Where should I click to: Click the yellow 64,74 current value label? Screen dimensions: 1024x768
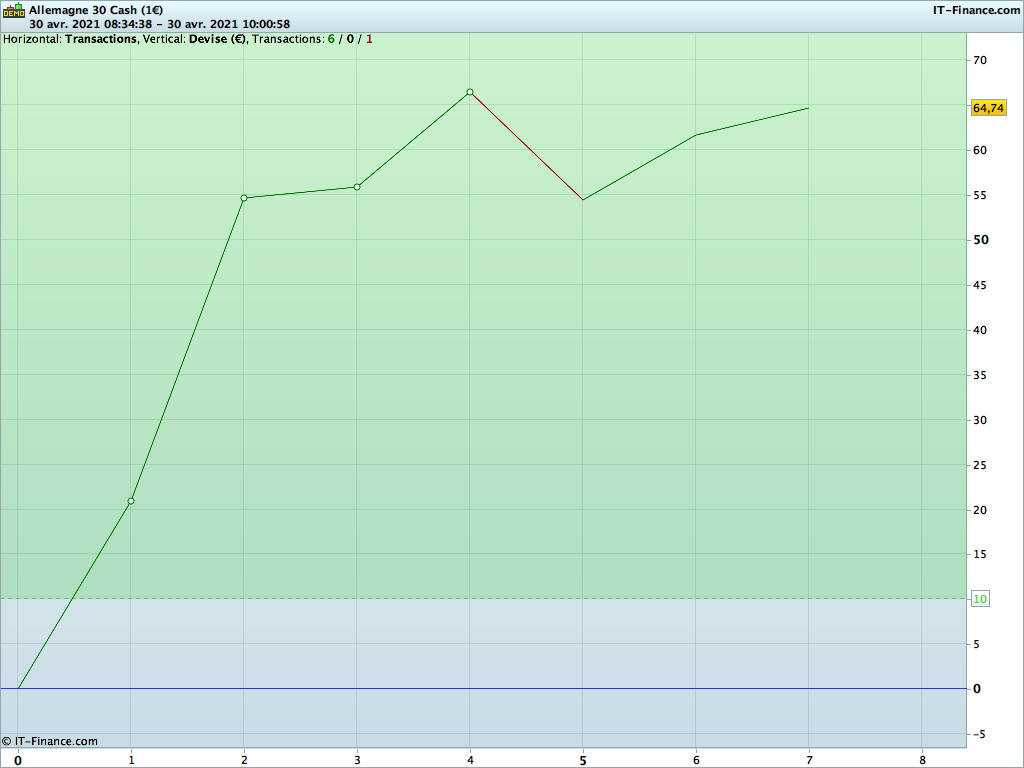pos(988,108)
